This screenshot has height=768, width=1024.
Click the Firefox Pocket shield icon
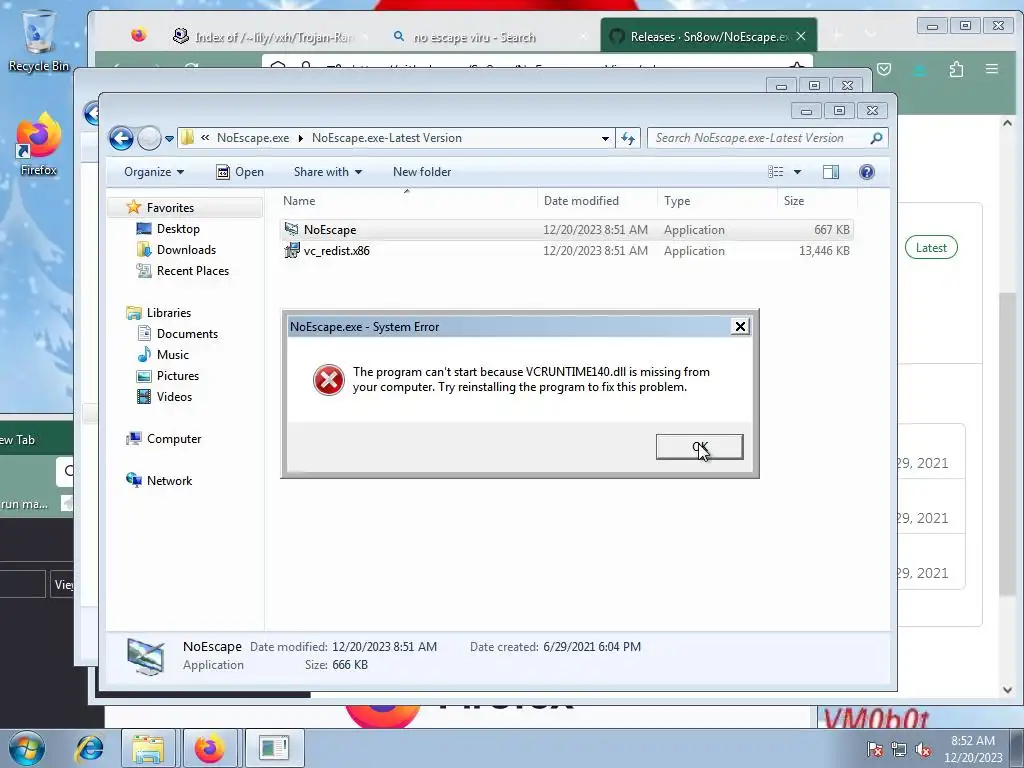pos(884,69)
